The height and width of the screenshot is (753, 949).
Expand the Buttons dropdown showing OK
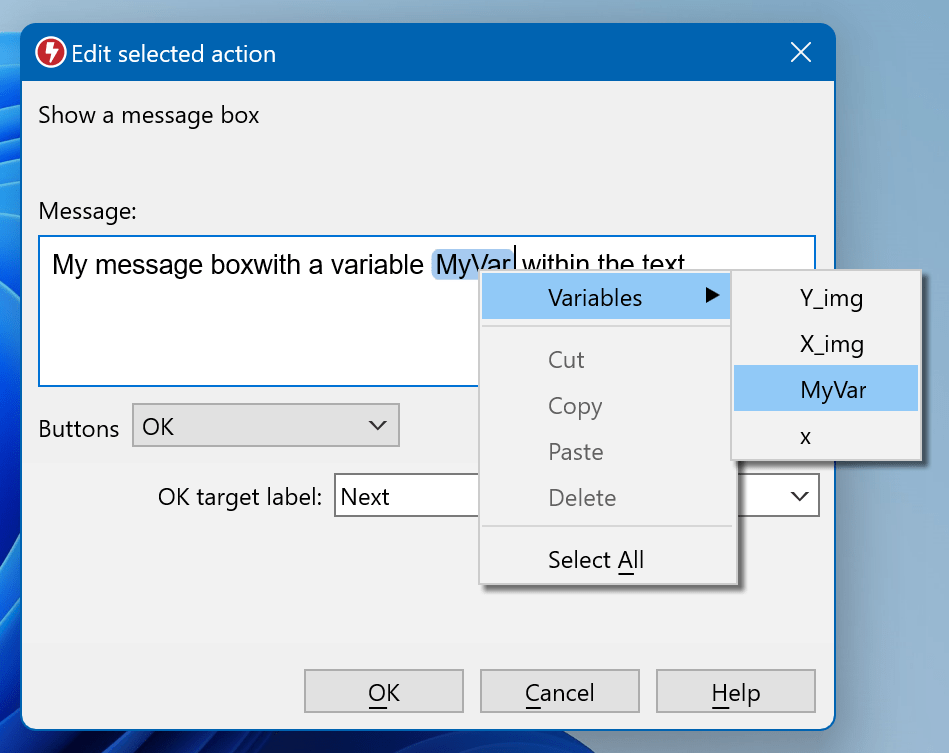click(266, 426)
